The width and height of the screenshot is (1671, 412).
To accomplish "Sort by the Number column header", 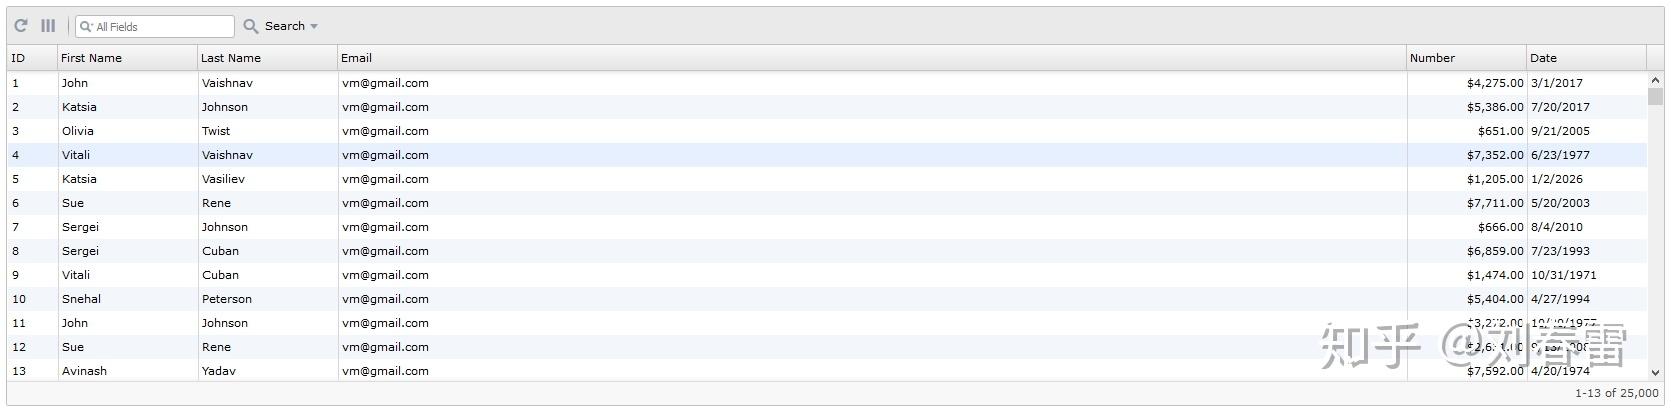I will (x=1432, y=58).
